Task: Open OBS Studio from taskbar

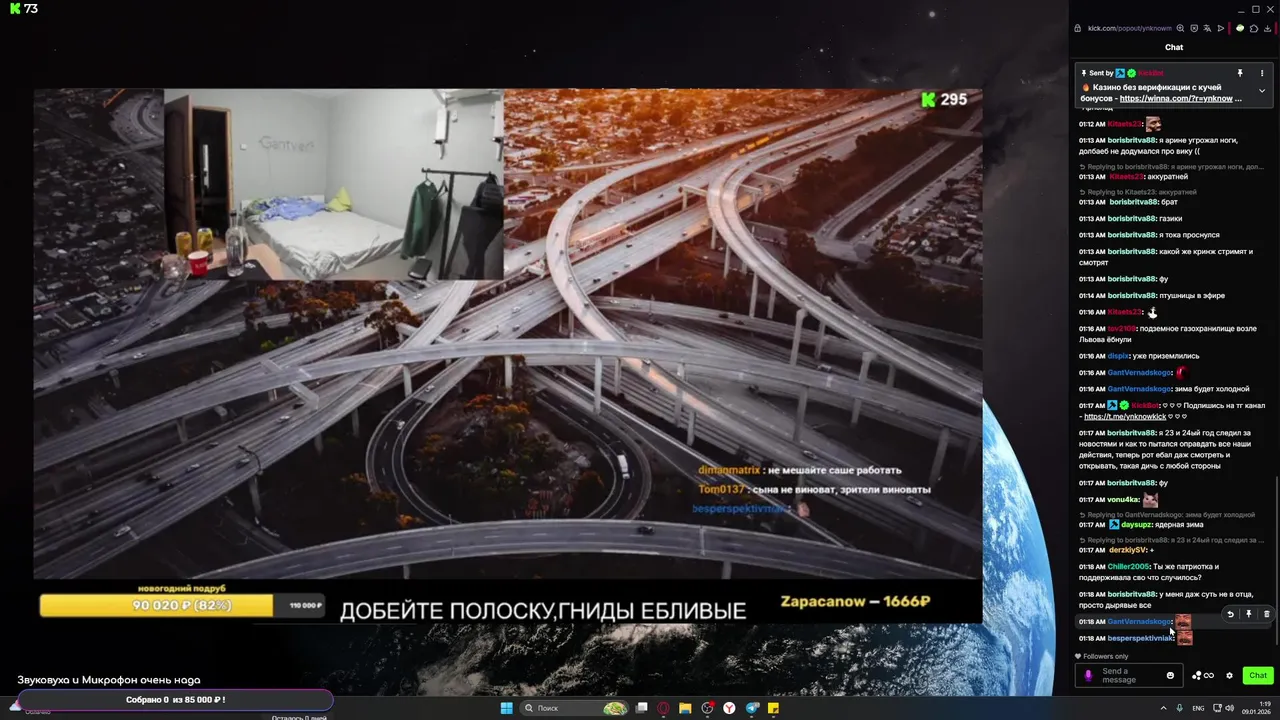Action: click(708, 708)
